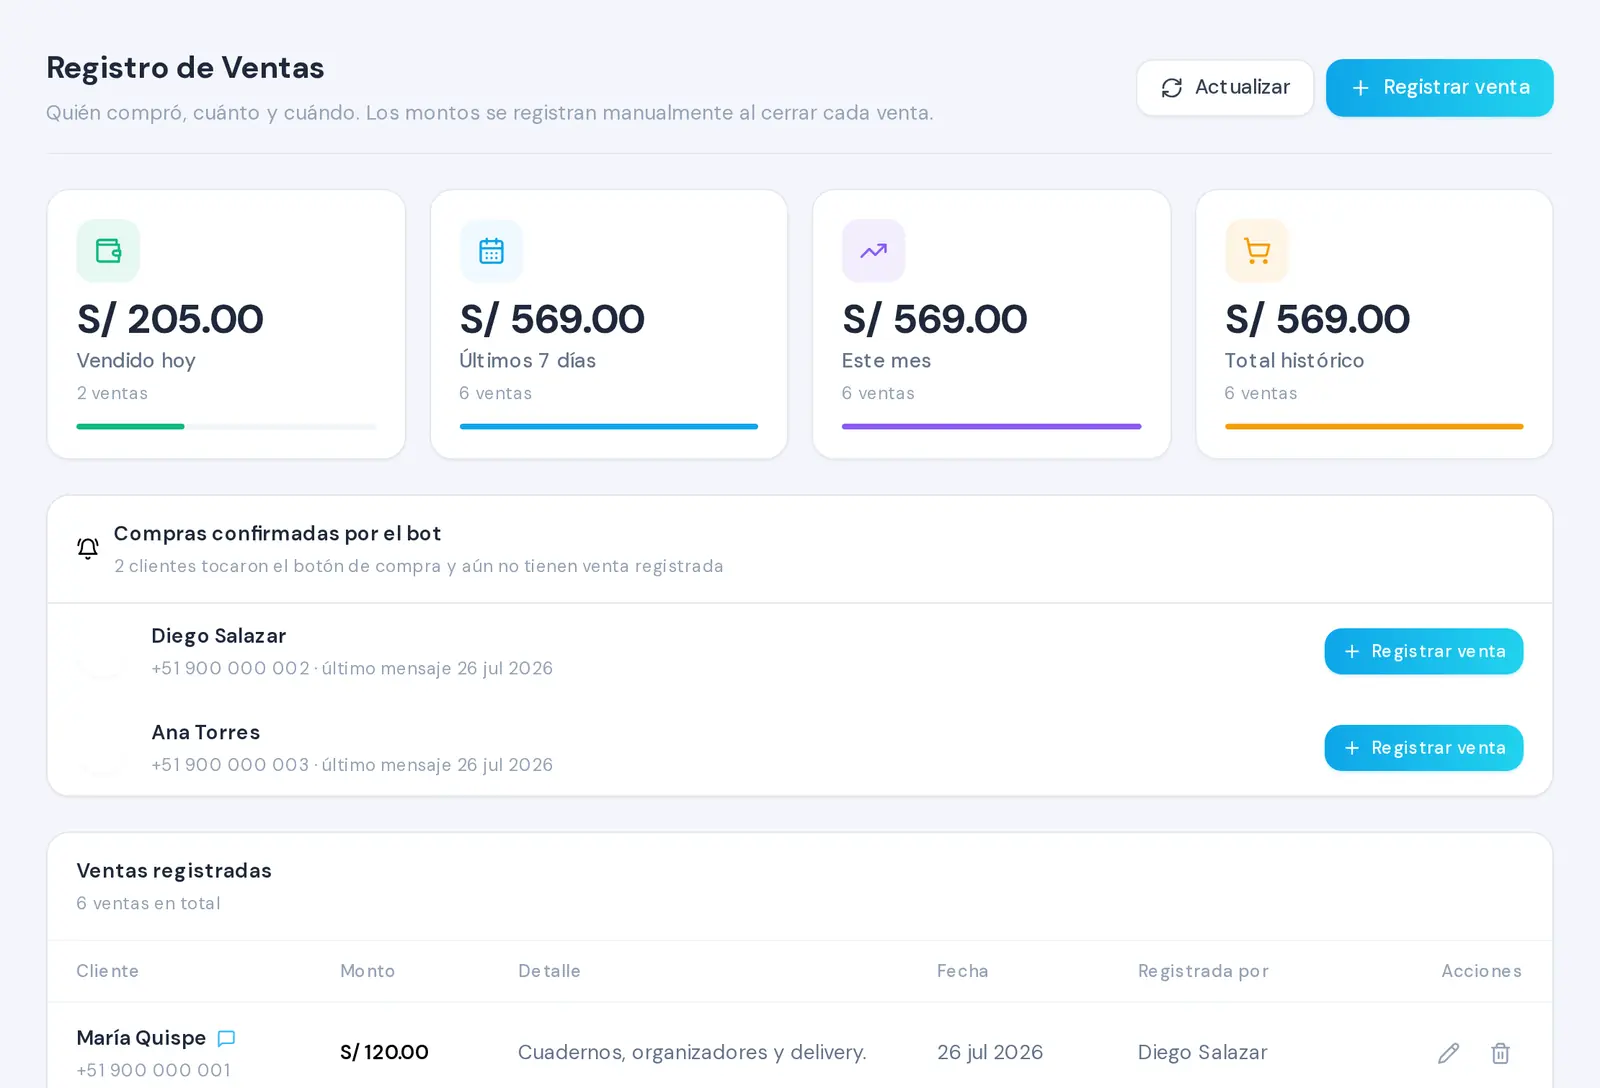
Task: Click the Actualizar refresh button
Action: coord(1225,88)
